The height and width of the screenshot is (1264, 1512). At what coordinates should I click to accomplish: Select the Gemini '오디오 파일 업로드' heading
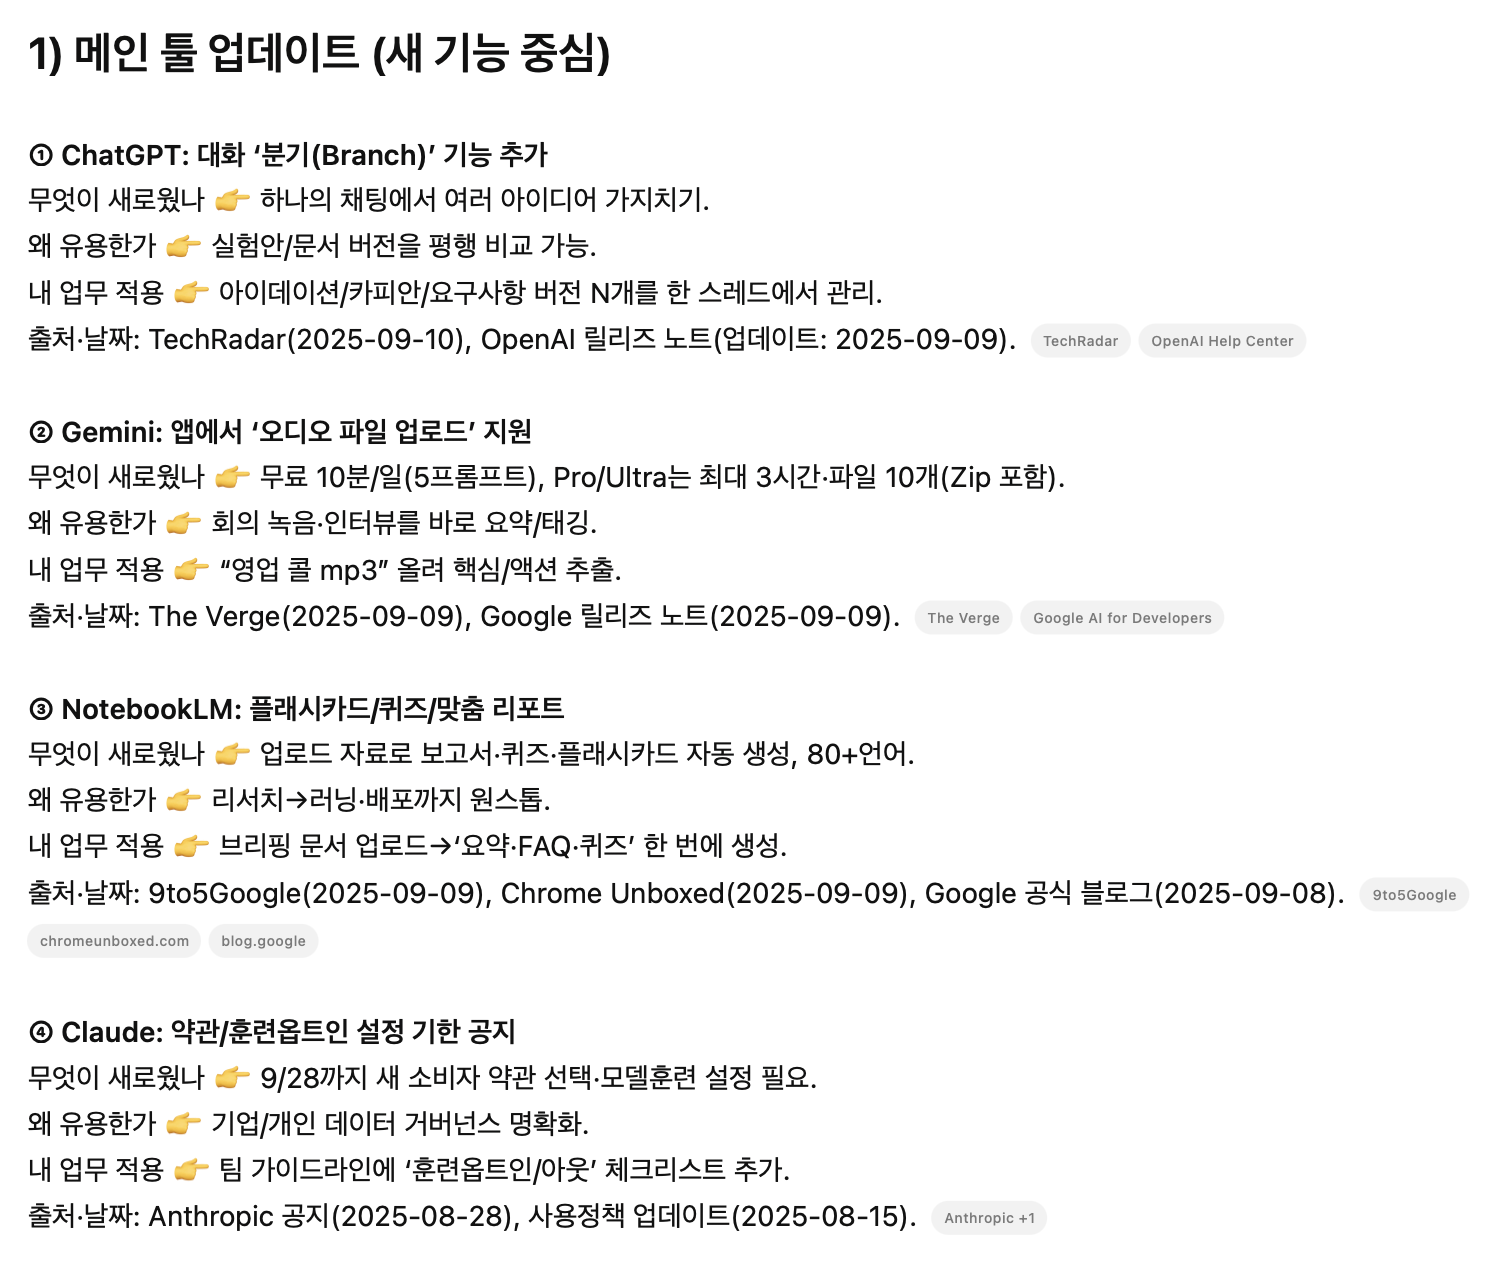coord(281,432)
